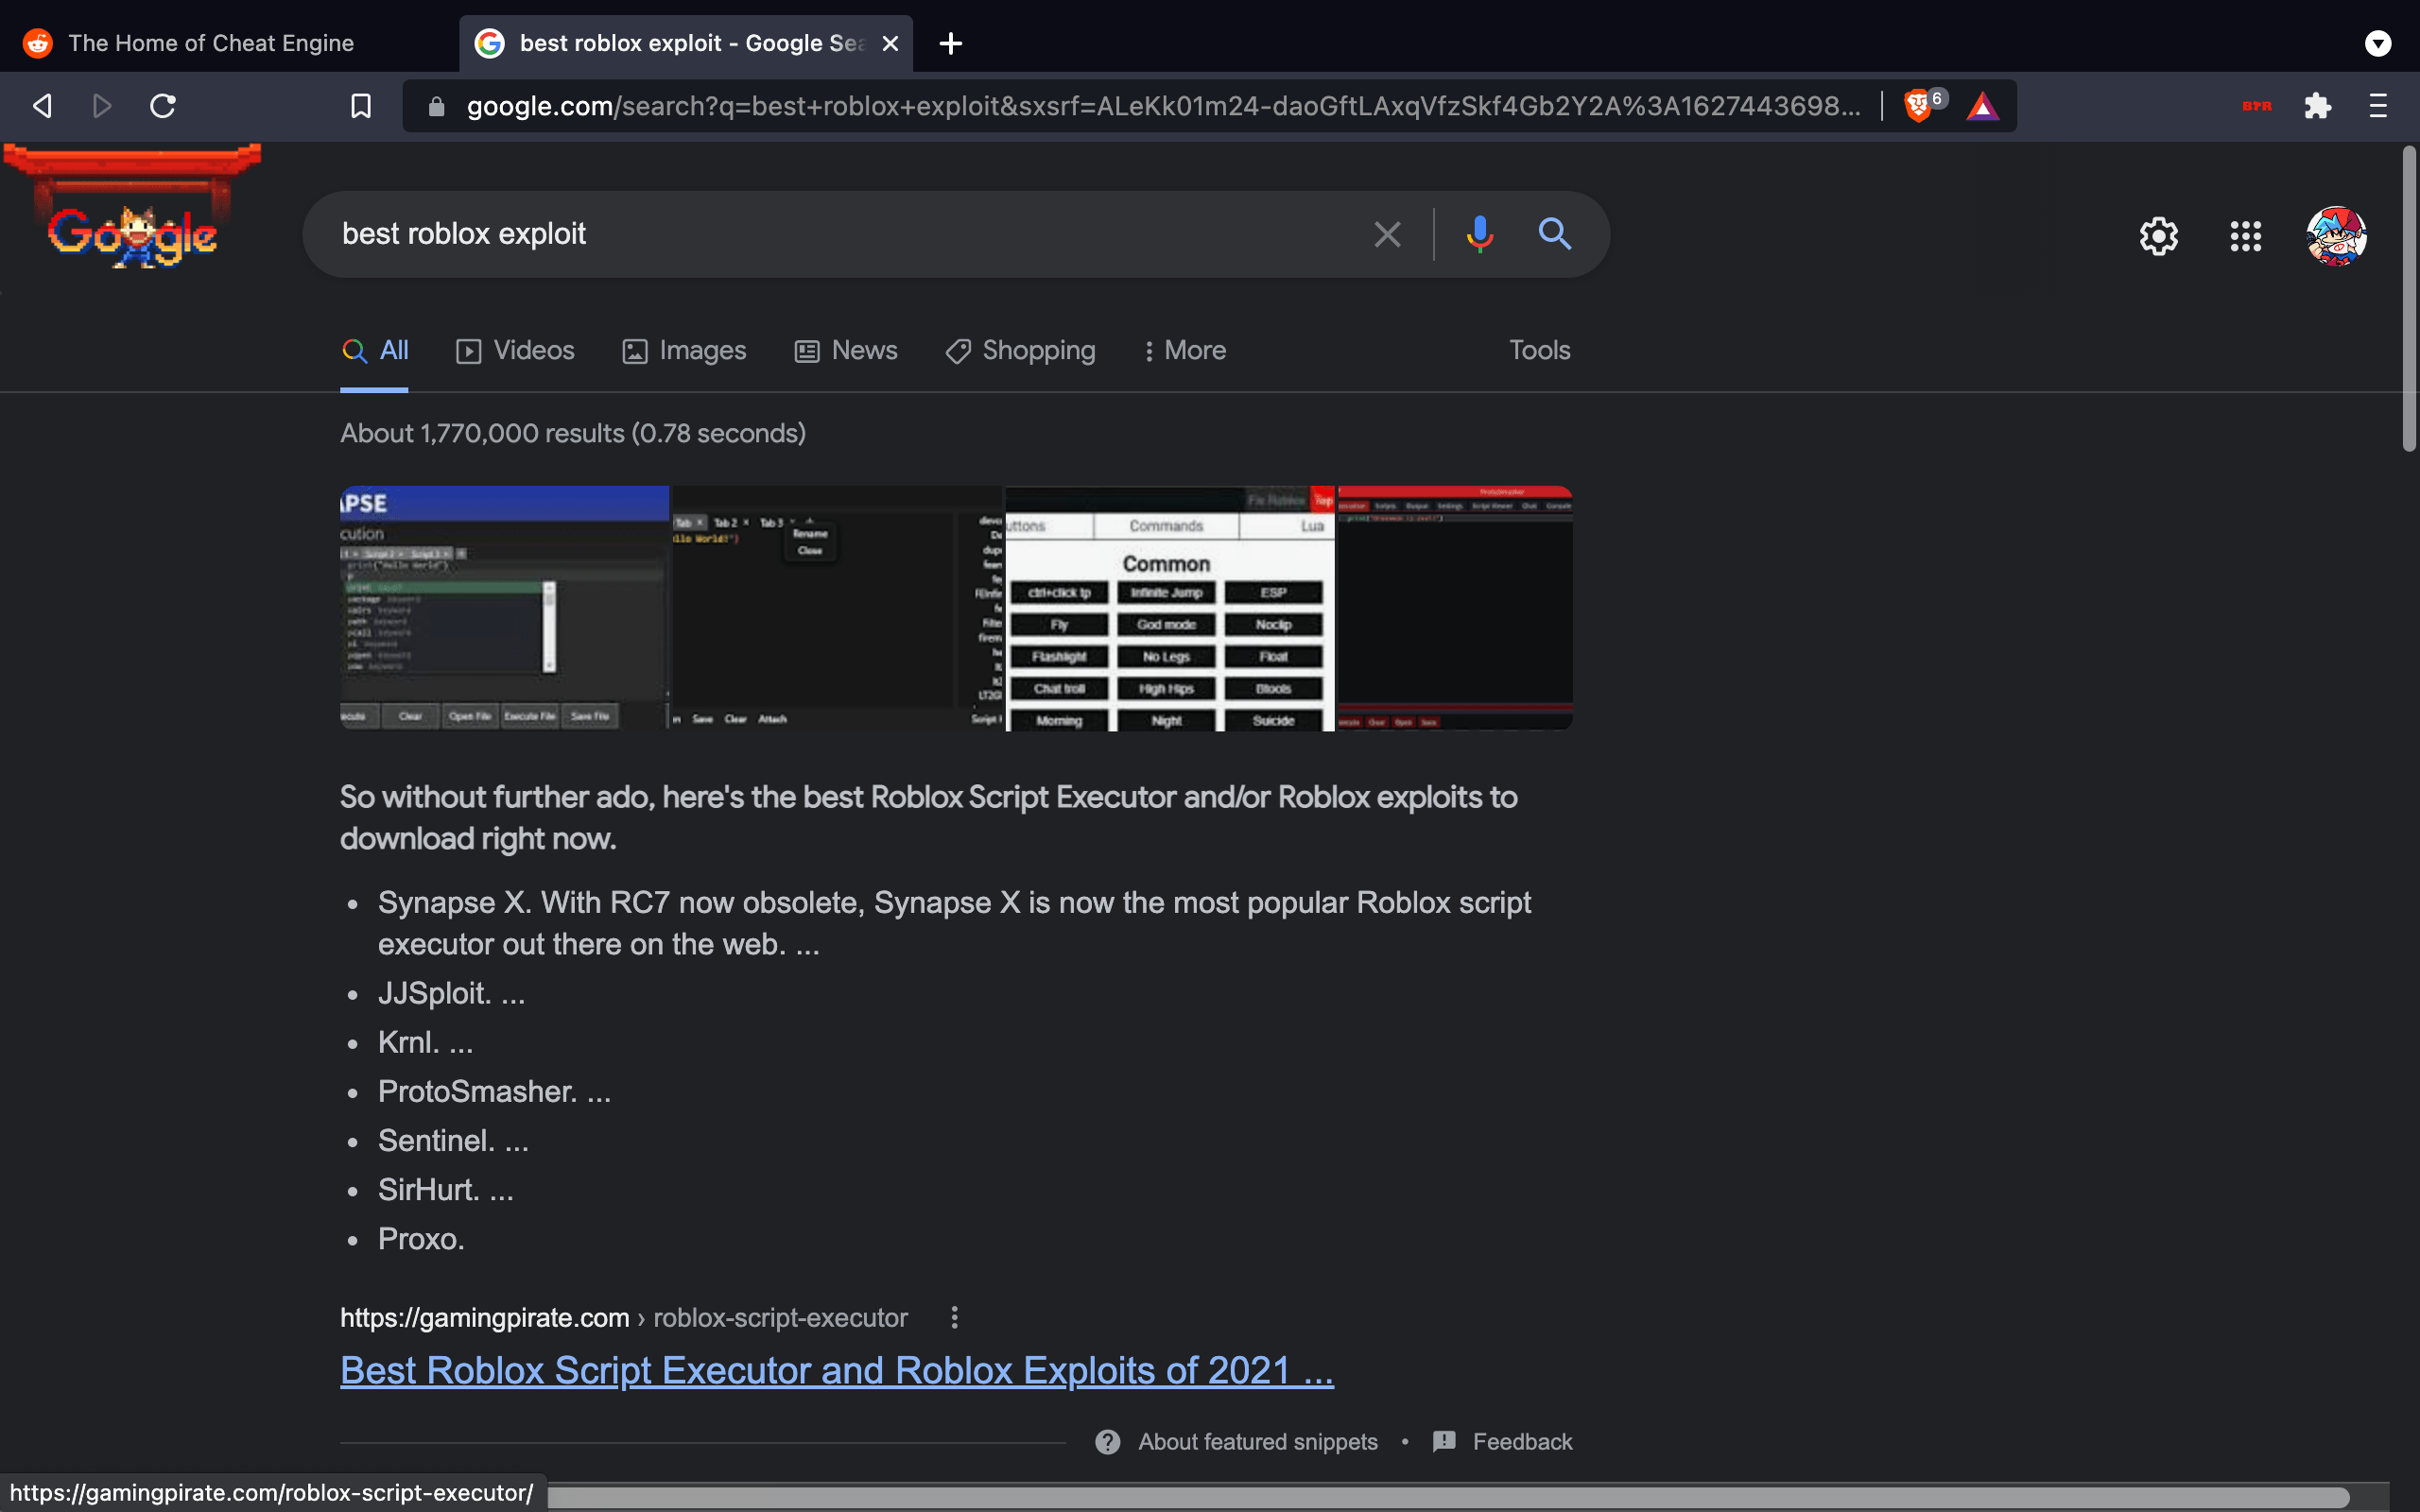Image resolution: width=2420 pixels, height=1512 pixels.
Task: Open the extensions puzzle piece menu
Action: tap(2318, 106)
